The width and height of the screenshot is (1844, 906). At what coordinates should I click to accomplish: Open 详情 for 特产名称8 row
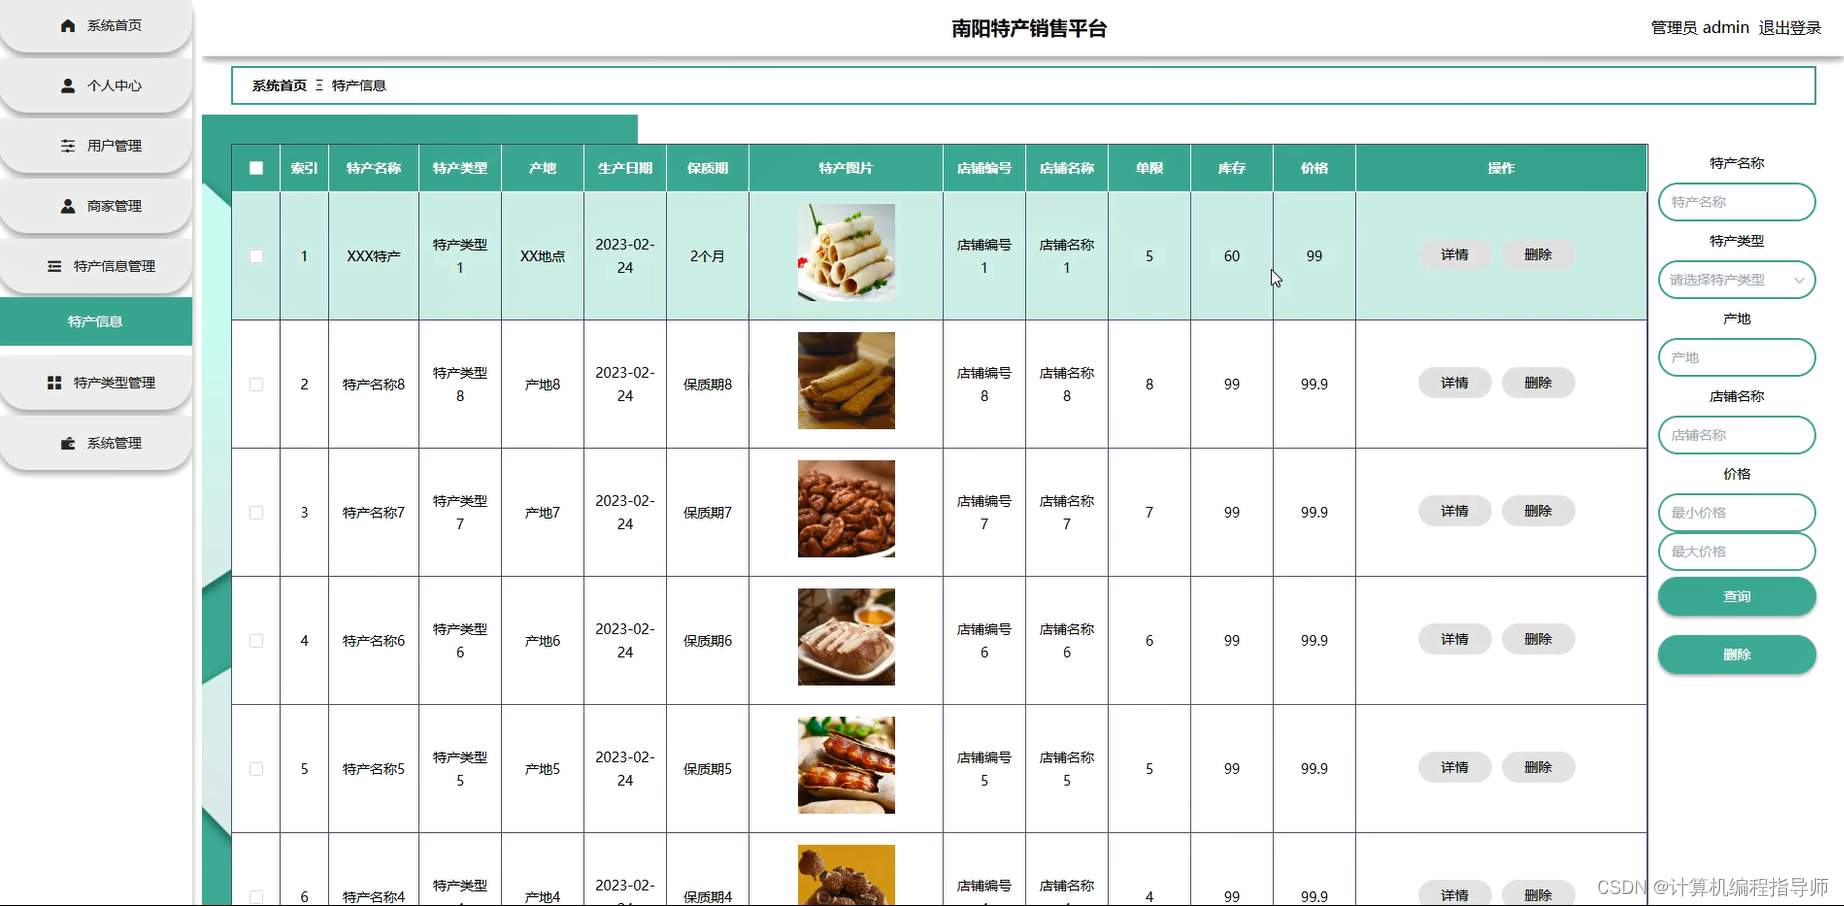pyautogui.click(x=1455, y=383)
